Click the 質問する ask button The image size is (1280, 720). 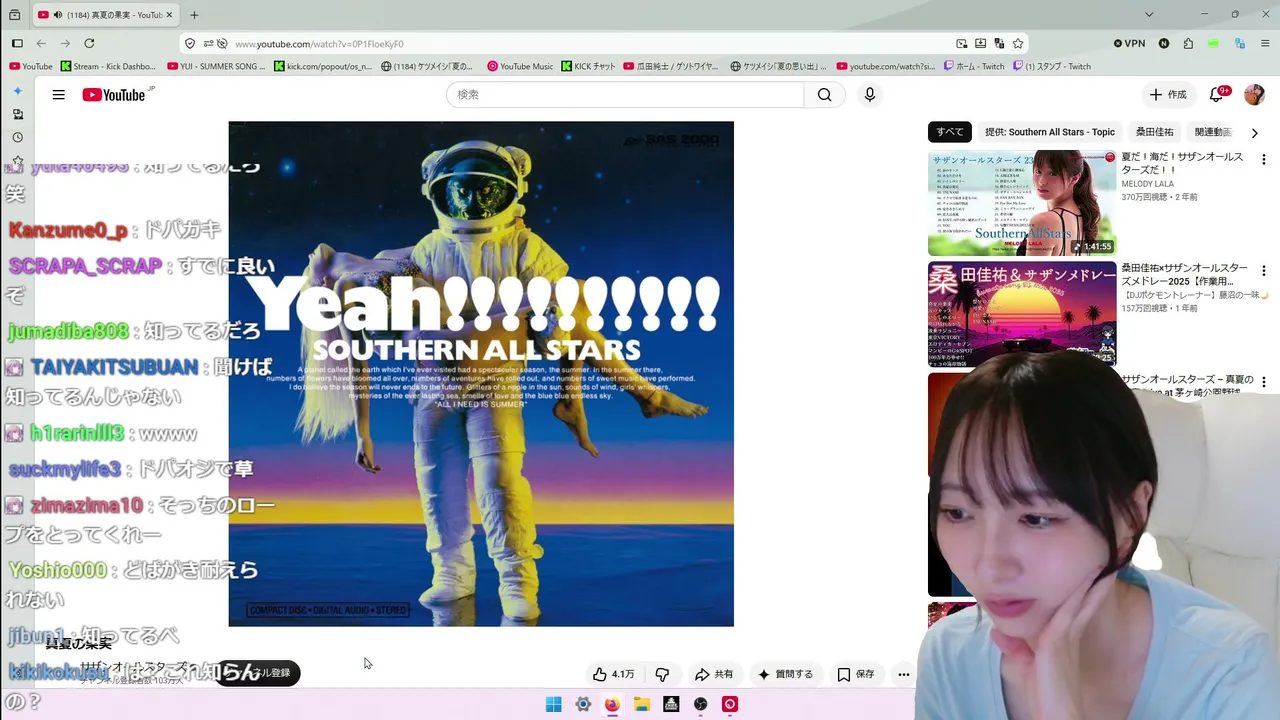[x=785, y=674]
